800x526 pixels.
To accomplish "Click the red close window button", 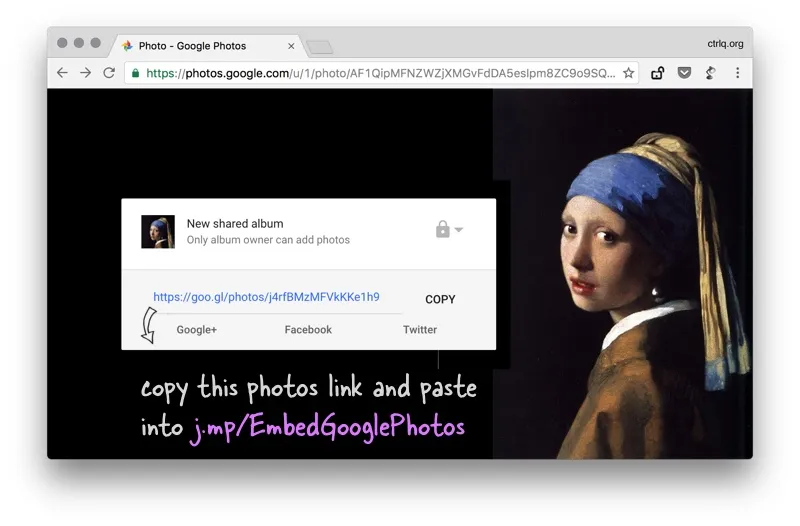I will (62, 43).
